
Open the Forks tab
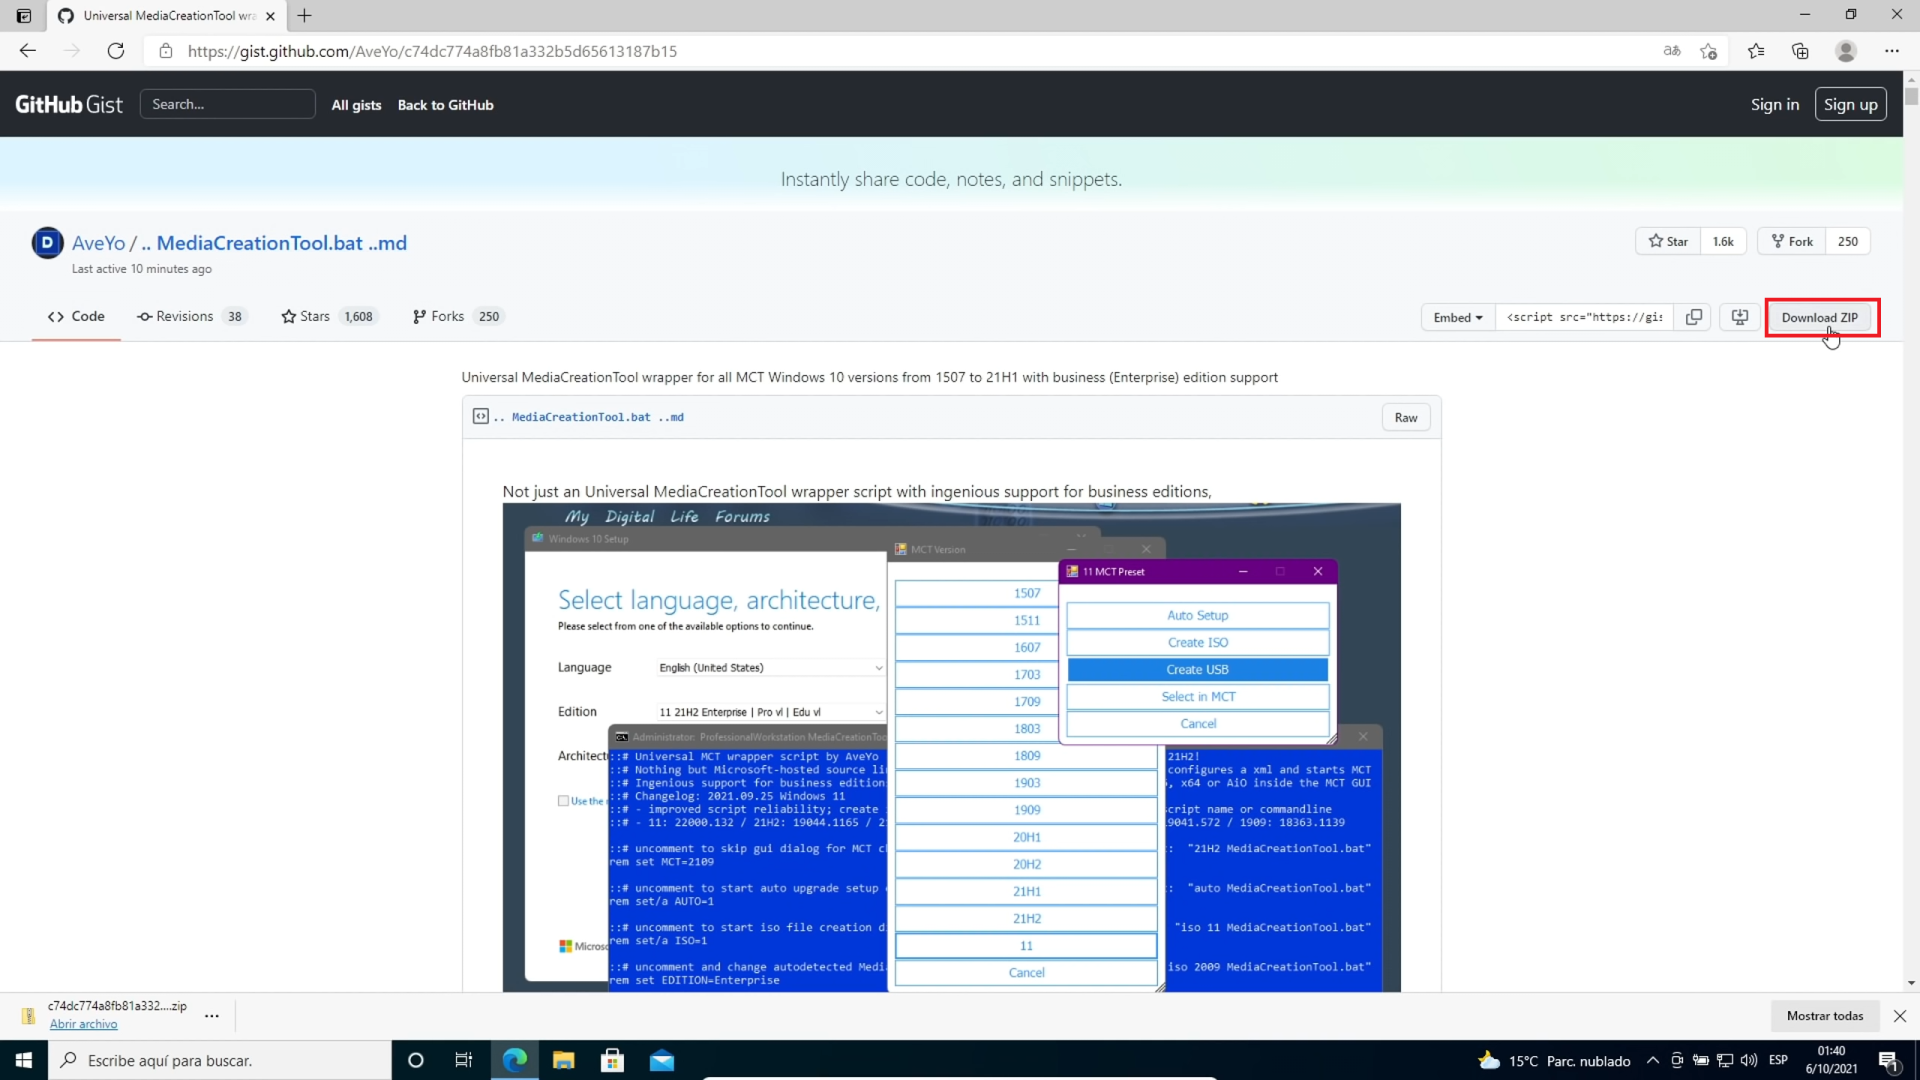pos(447,316)
